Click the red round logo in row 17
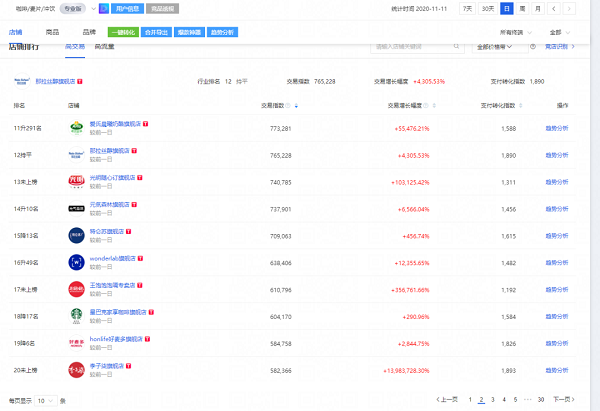 pyautogui.click(x=77, y=289)
